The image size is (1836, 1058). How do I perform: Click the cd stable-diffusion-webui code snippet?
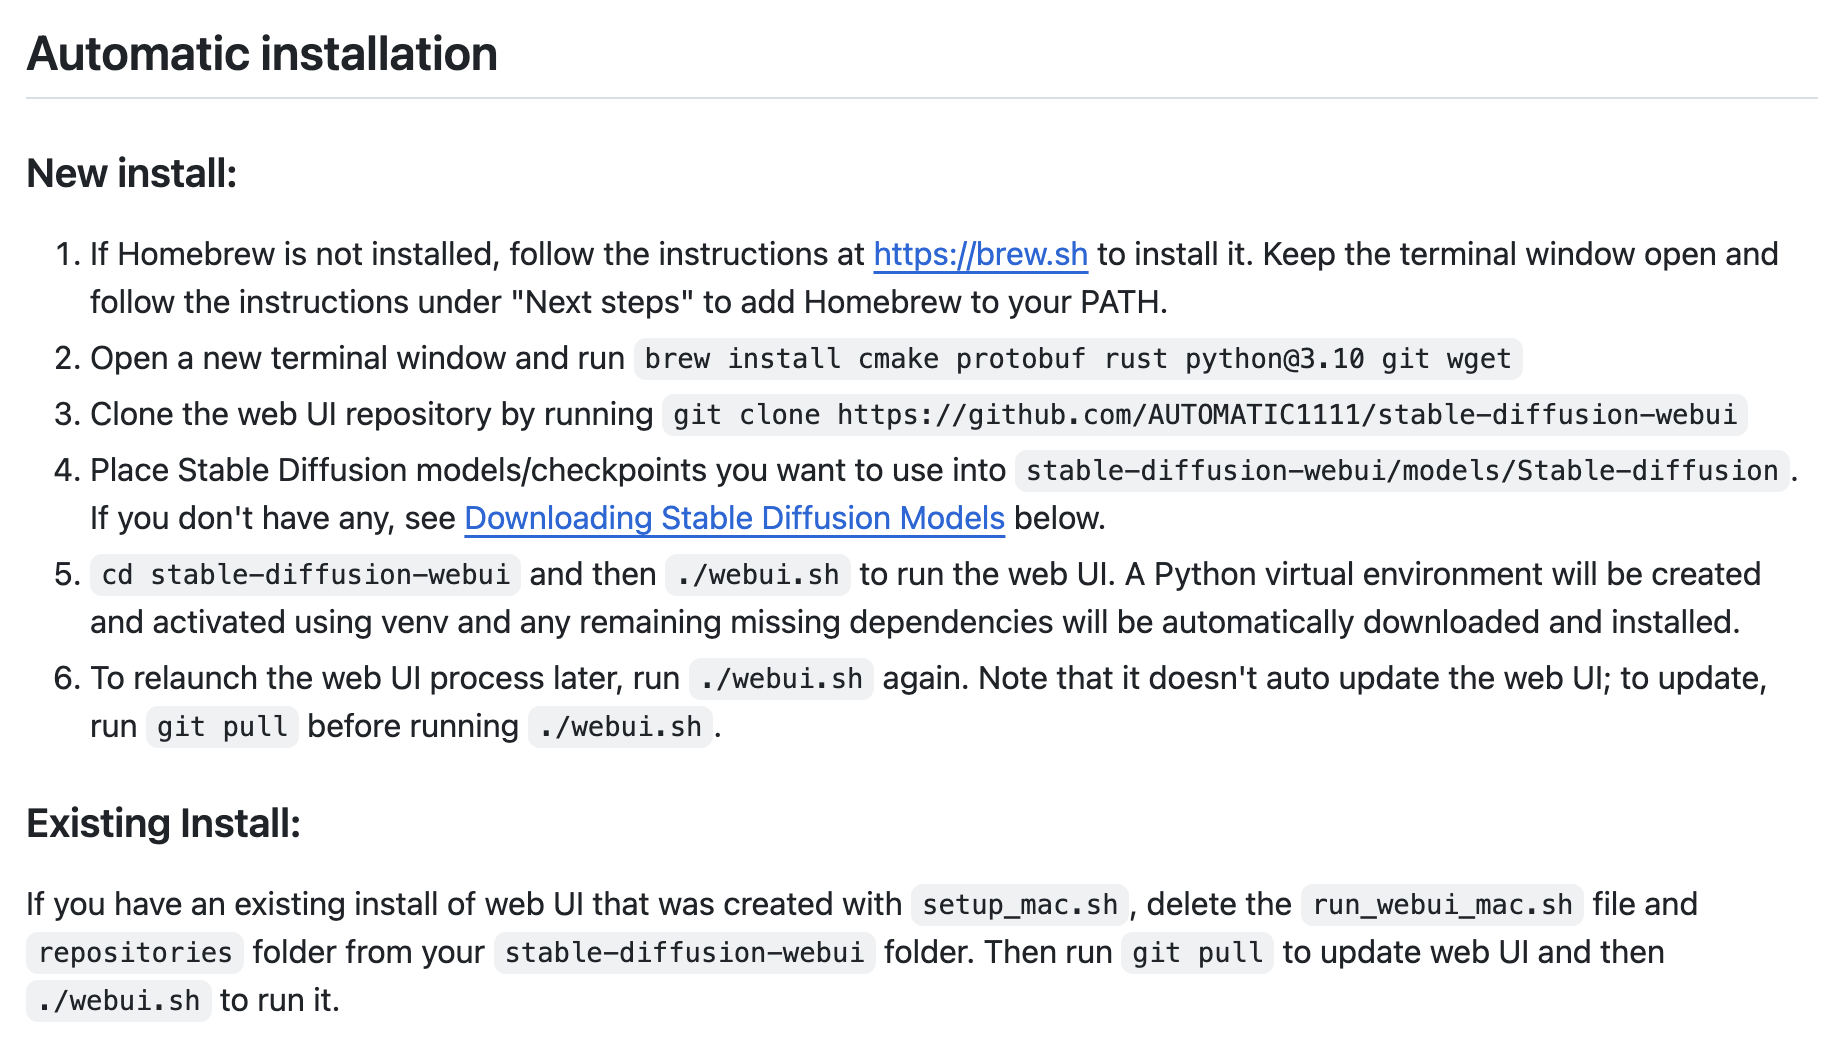[x=305, y=575]
